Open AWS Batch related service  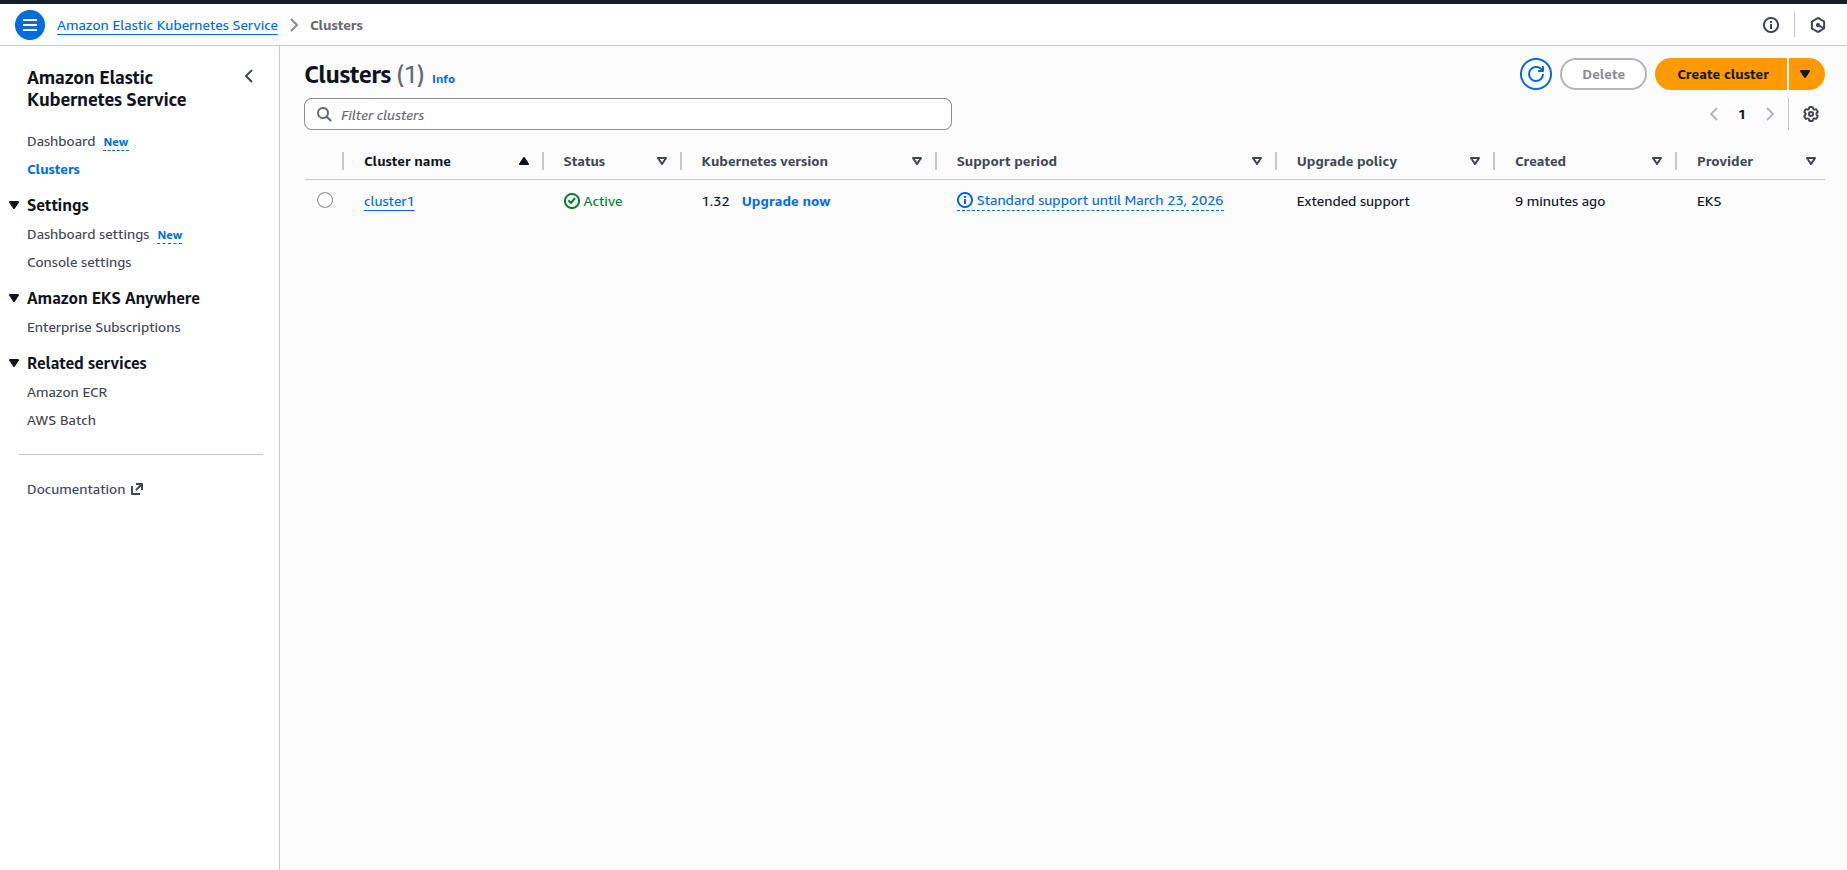tap(61, 420)
